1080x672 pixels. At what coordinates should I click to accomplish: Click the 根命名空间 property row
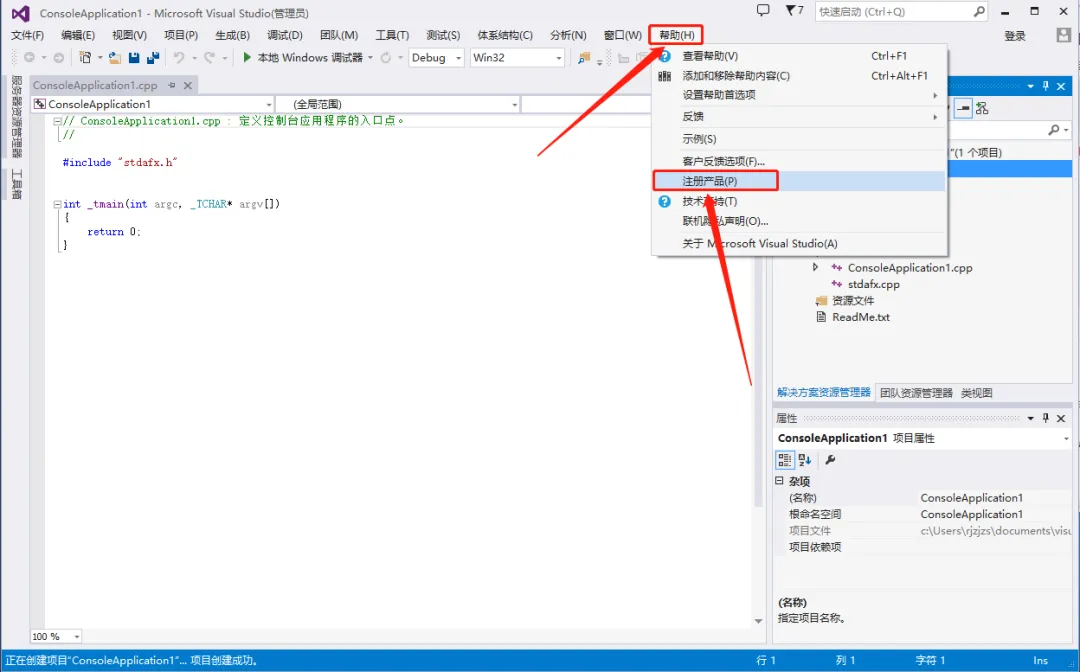coord(923,514)
